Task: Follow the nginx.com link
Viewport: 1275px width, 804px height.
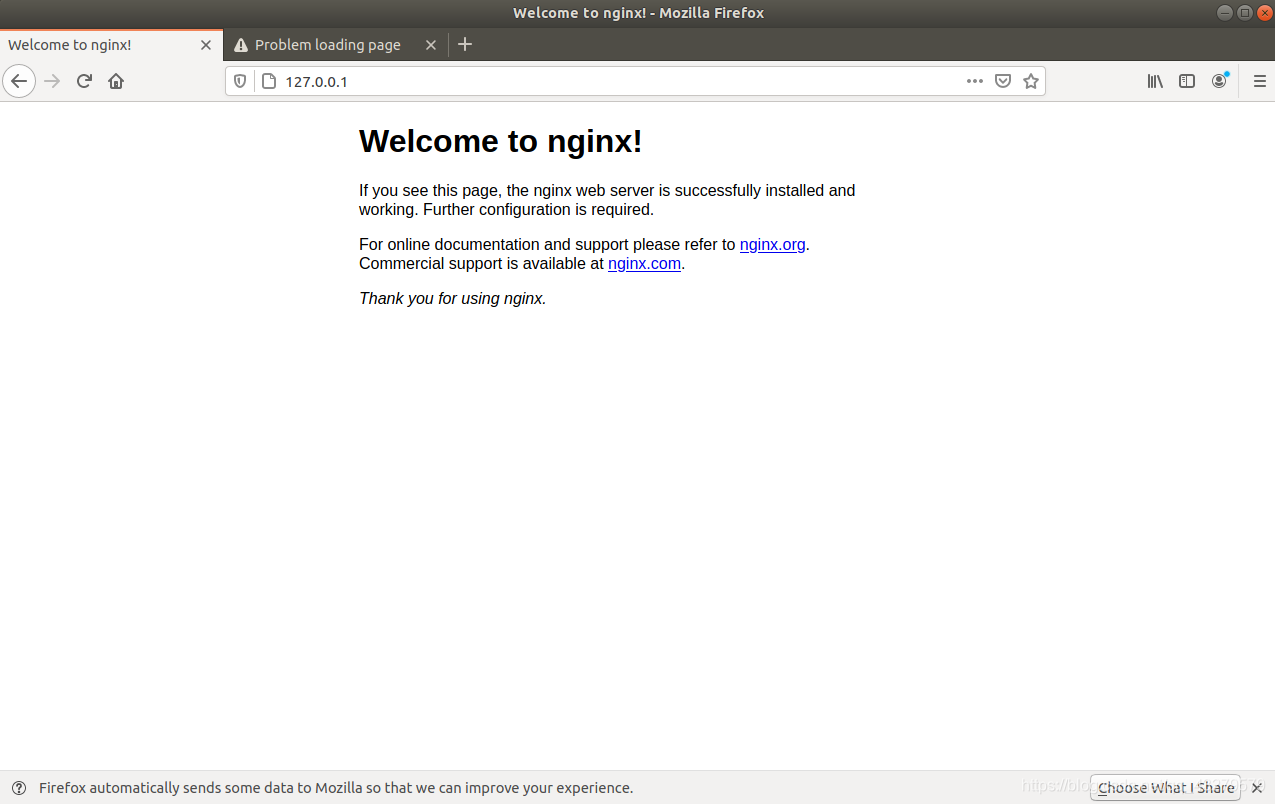Action: tap(644, 264)
